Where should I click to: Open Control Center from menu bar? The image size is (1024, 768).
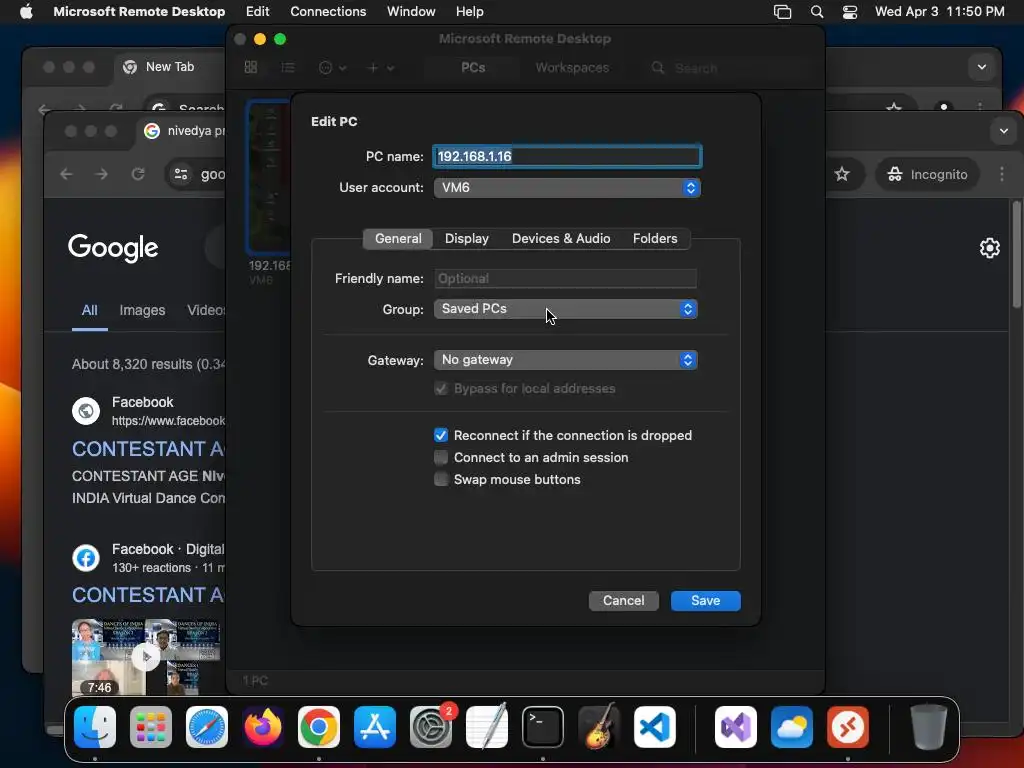click(850, 12)
